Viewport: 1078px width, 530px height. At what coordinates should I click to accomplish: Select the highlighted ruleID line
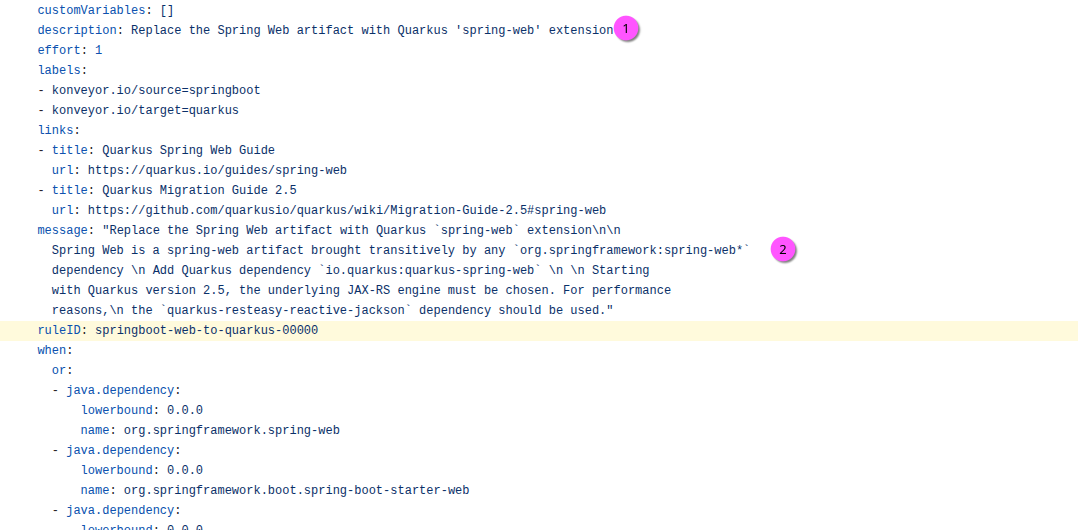pyautogui.click(x=178, y=330)
